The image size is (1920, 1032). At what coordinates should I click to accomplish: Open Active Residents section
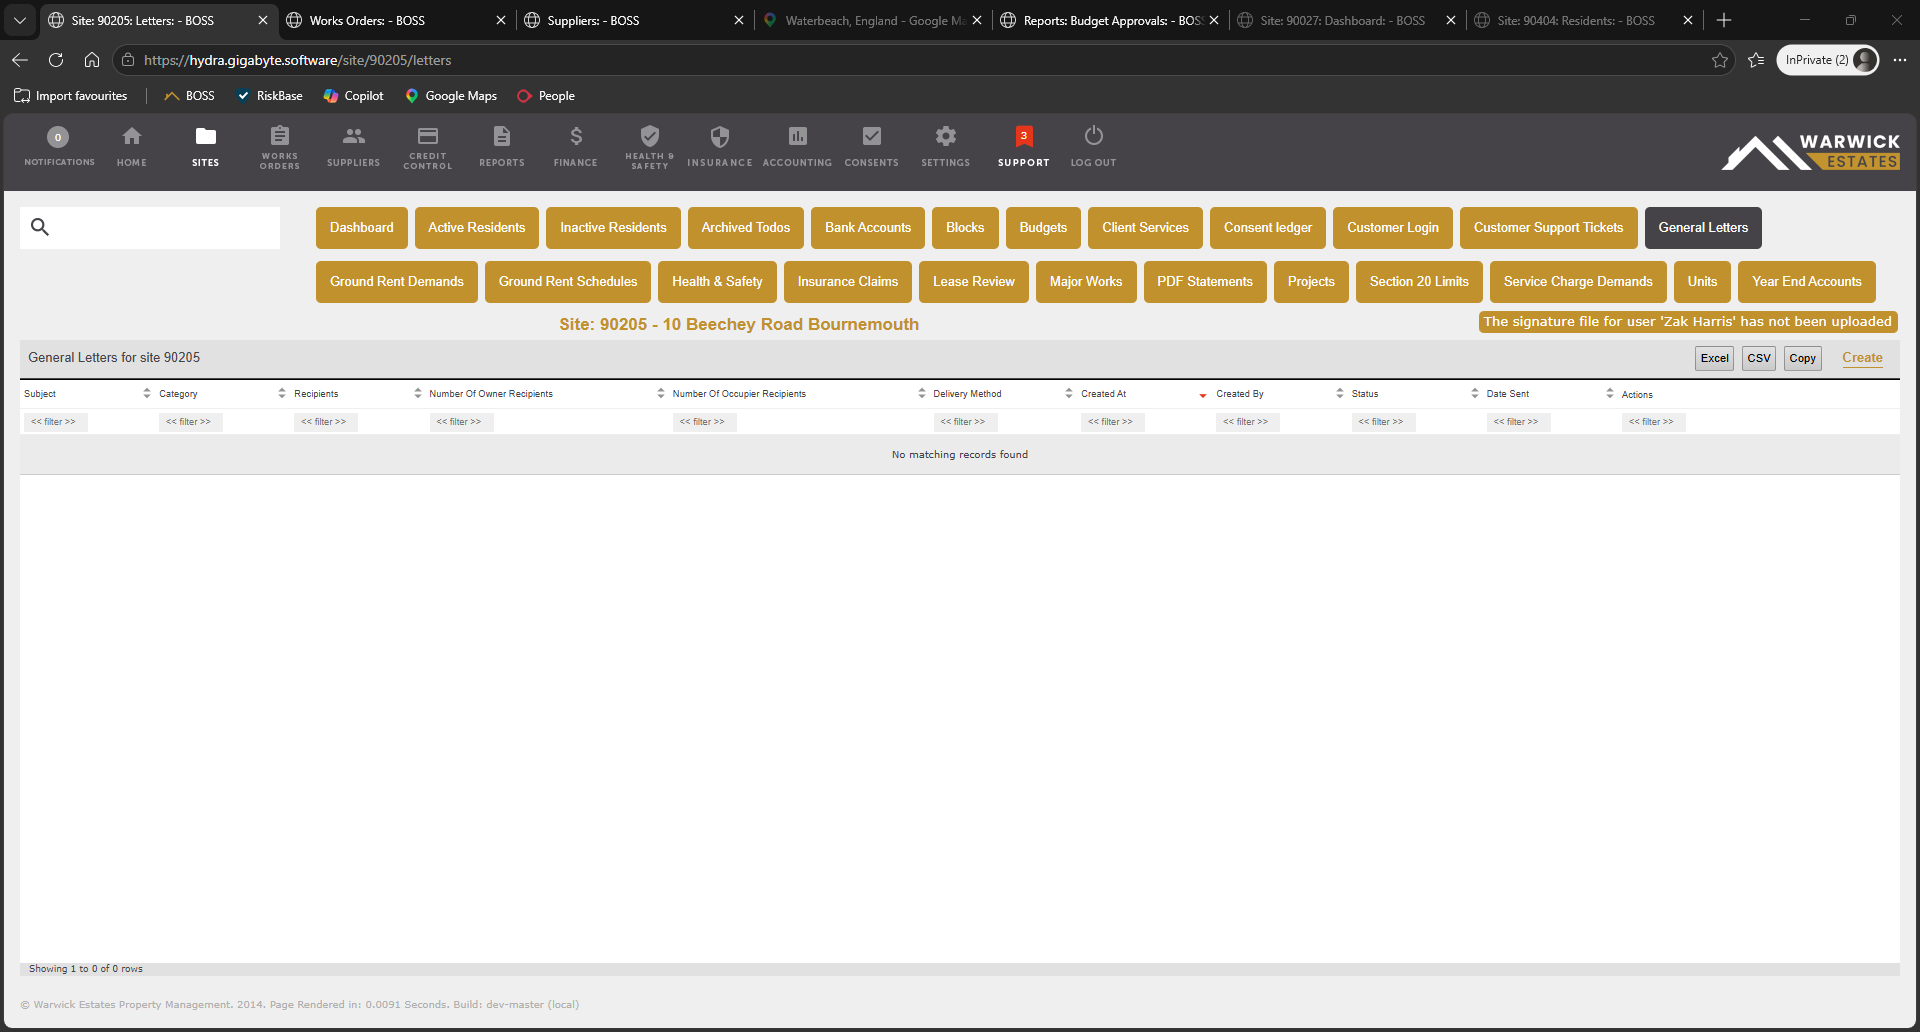477,228
